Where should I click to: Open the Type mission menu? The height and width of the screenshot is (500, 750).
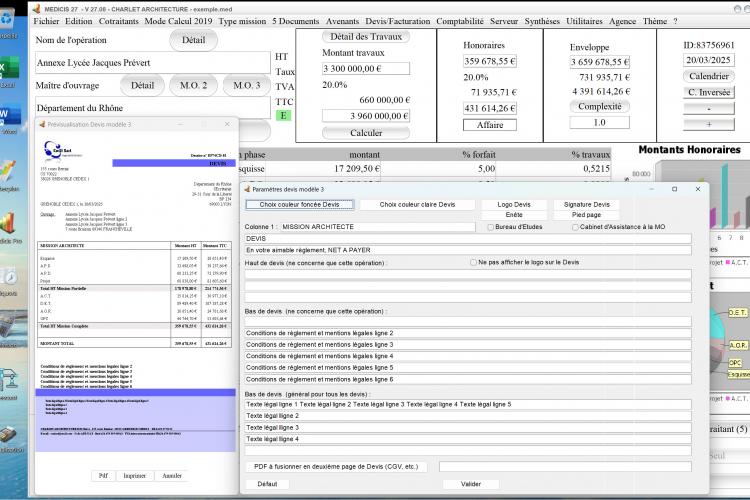(242, 21)
